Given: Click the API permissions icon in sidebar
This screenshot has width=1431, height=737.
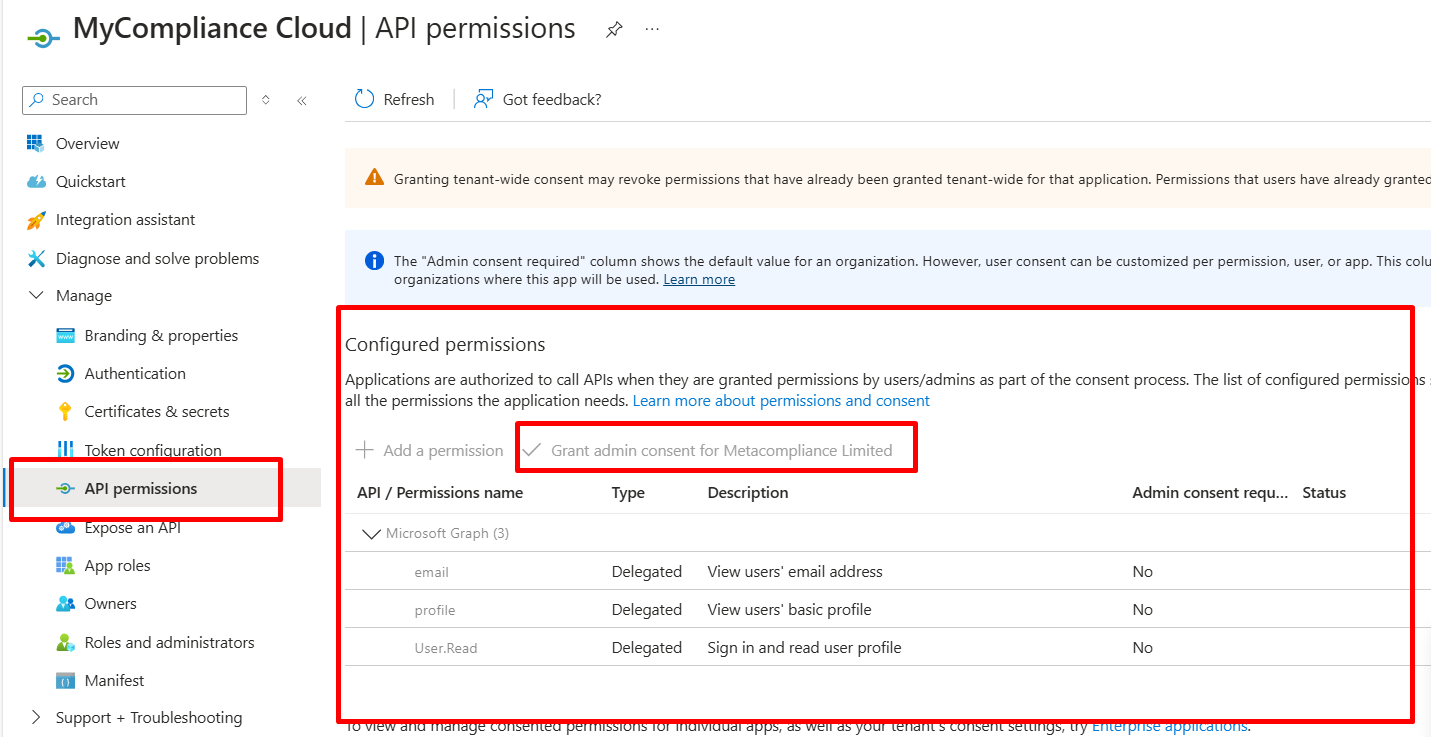Looking at the screenshot, I should tap(65, 488).
